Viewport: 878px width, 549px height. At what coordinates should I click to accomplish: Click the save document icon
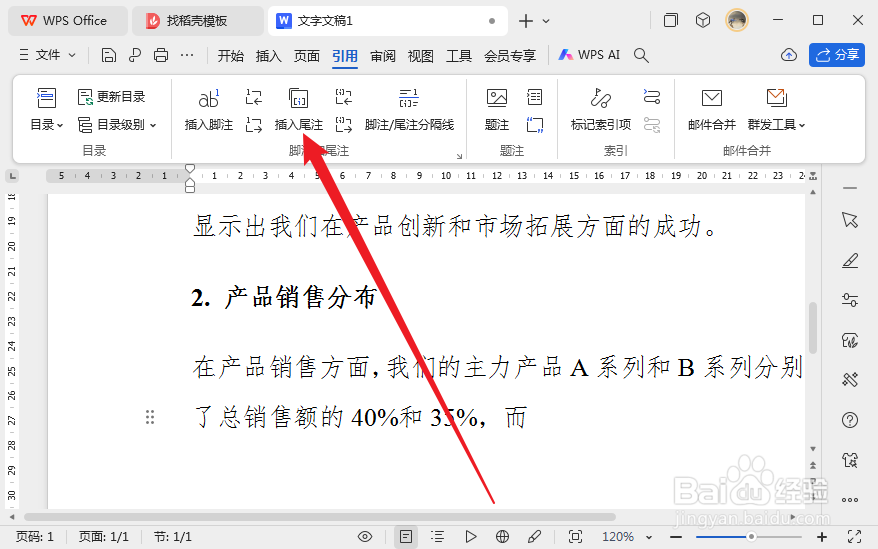click(x=109, y=55)
